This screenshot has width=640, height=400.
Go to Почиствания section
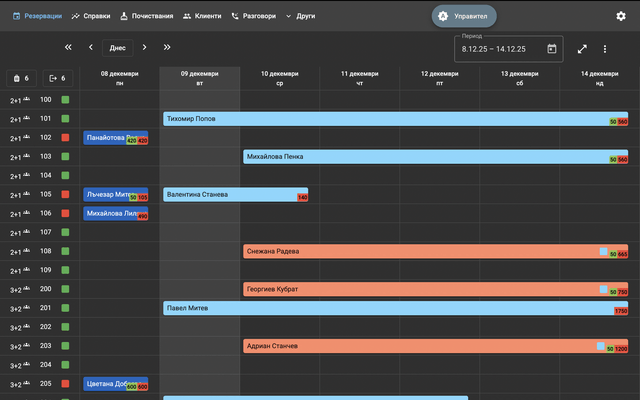[146, 16]
